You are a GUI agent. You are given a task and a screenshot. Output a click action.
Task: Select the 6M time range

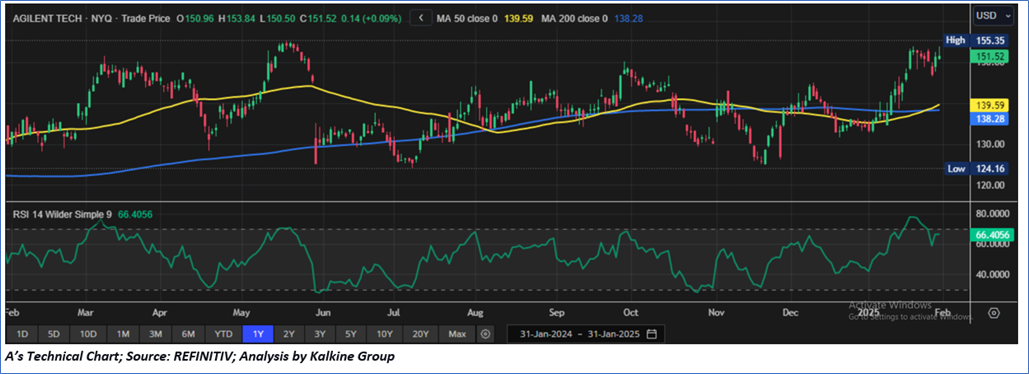pyautogui.click(x=188, y=334)
